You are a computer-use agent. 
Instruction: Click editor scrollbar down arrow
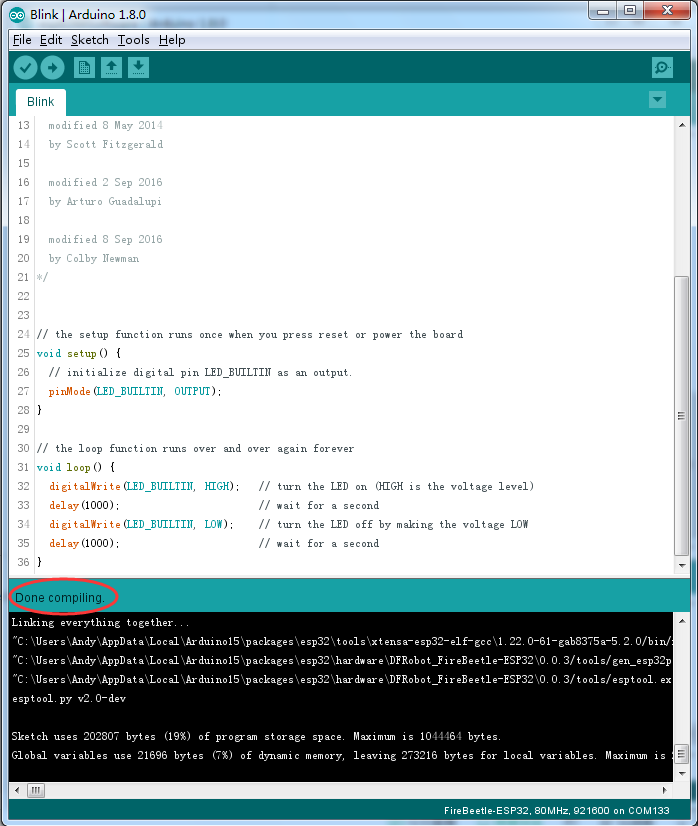[x=682, y=565]
